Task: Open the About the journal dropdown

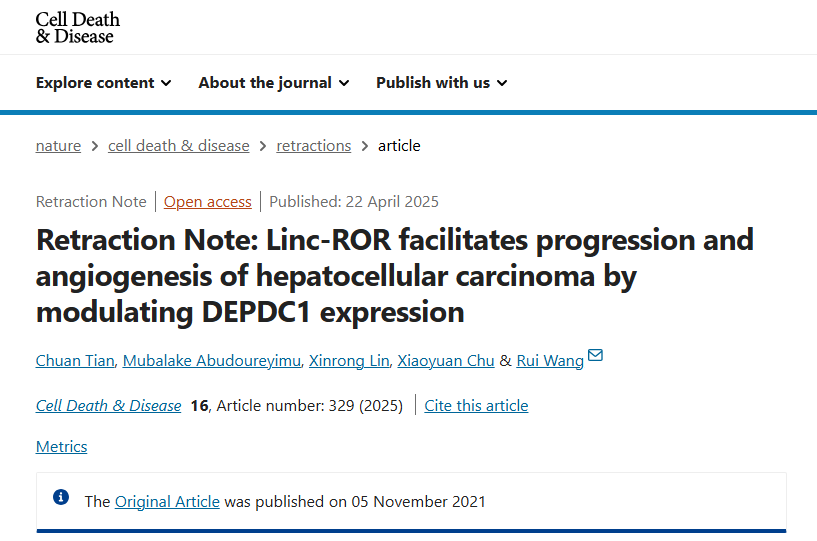Action: pos(274,83)
